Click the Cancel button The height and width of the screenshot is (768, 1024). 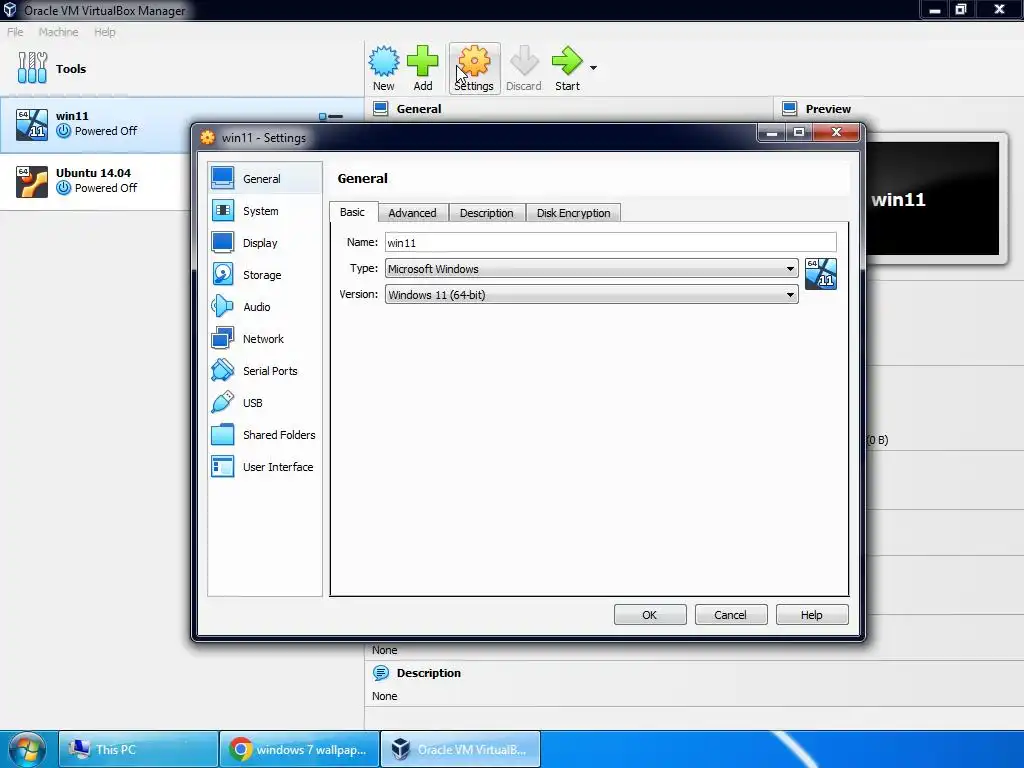click(x=731, y=615)
